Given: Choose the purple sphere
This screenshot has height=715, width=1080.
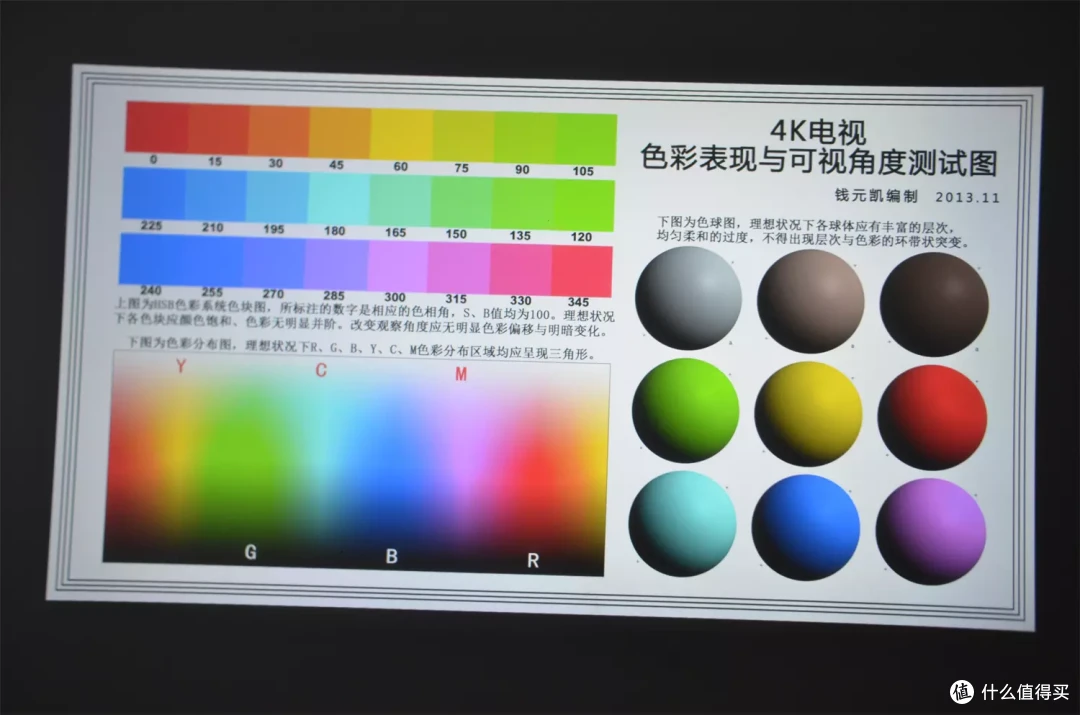Looking at the screenshot, I should click(x=931, y=531).
